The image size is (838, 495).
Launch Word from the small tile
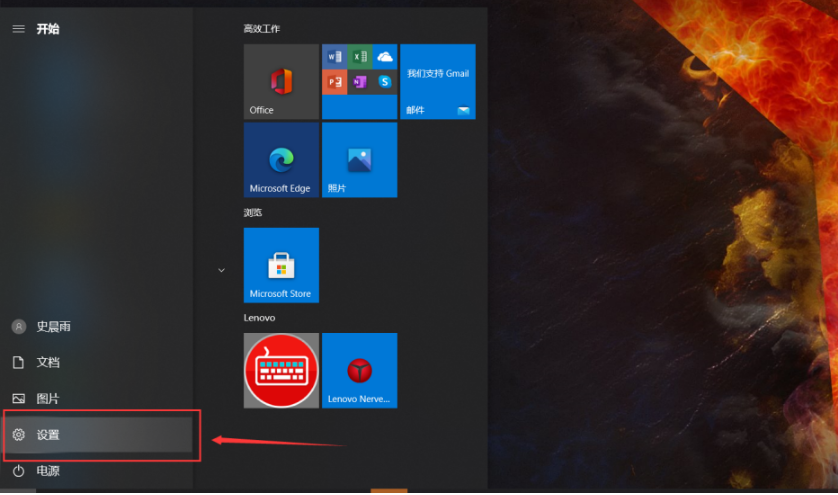click(334, 57)
